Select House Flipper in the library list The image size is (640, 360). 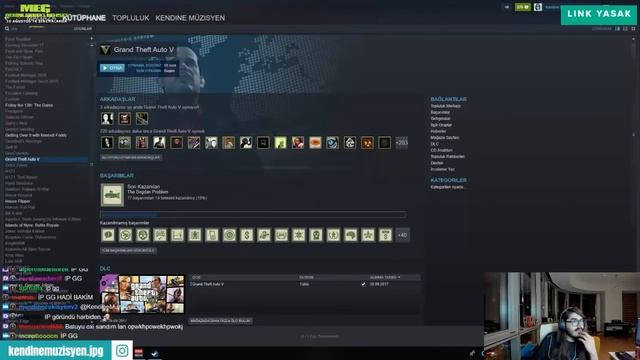click(x=18, y=201)
